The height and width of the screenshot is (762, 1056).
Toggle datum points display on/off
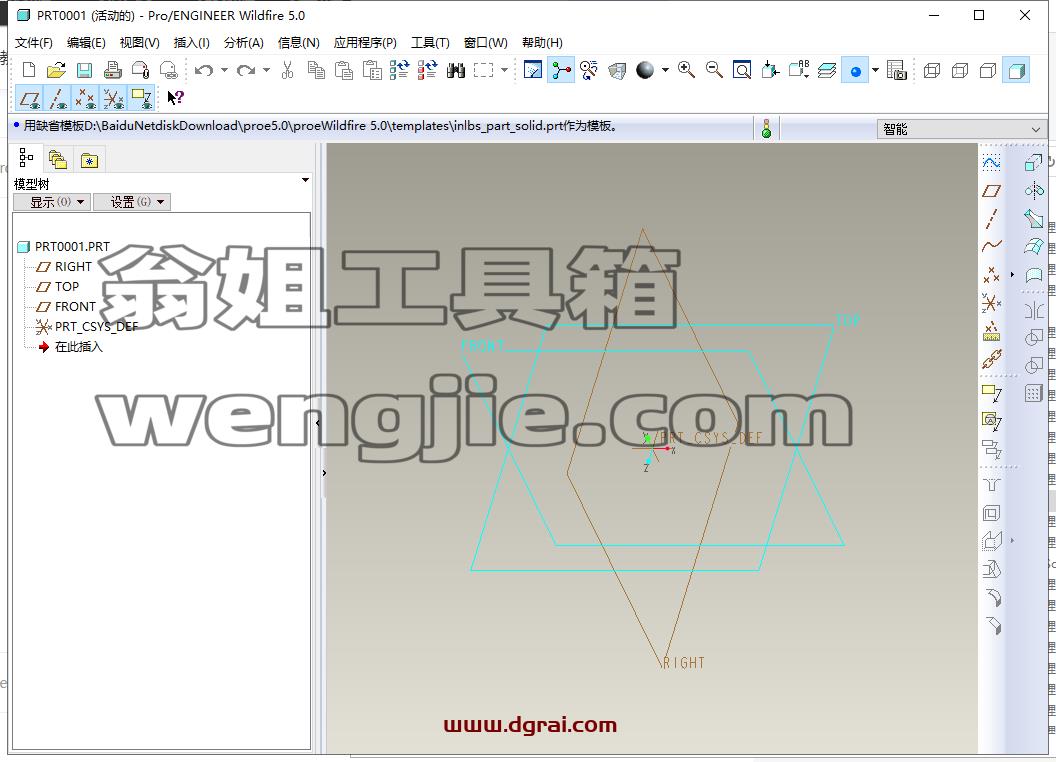pyautogui.click(x=86, y=98)
